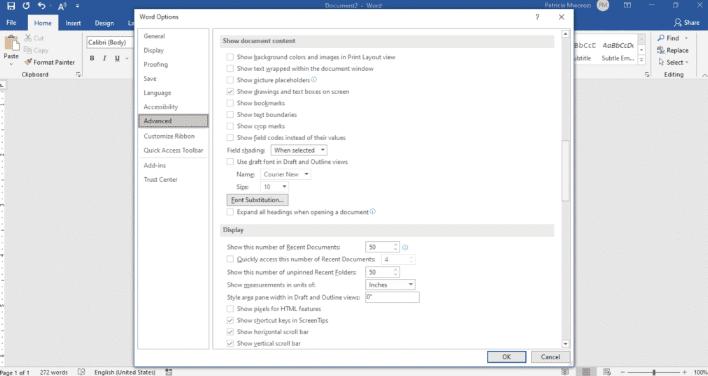Toggle the Italic formatting button
Viewport: 708px width, 376px height.
click(x=104, y=58)
